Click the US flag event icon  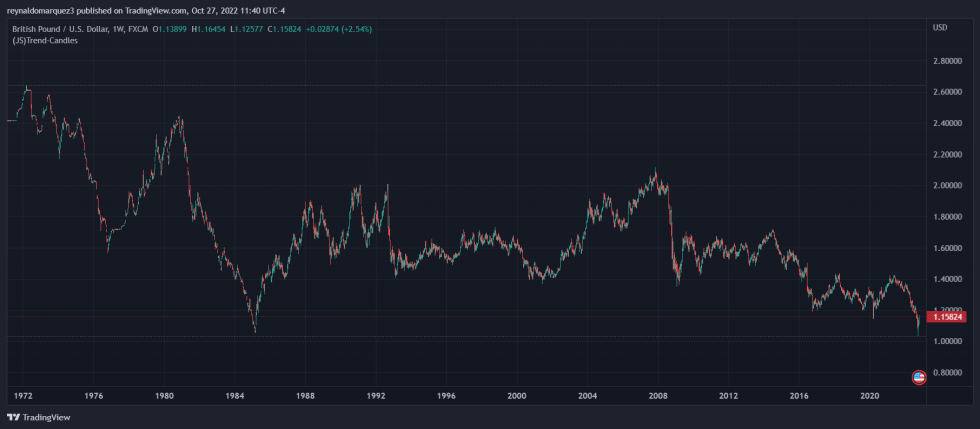click(x=919, y=377)
